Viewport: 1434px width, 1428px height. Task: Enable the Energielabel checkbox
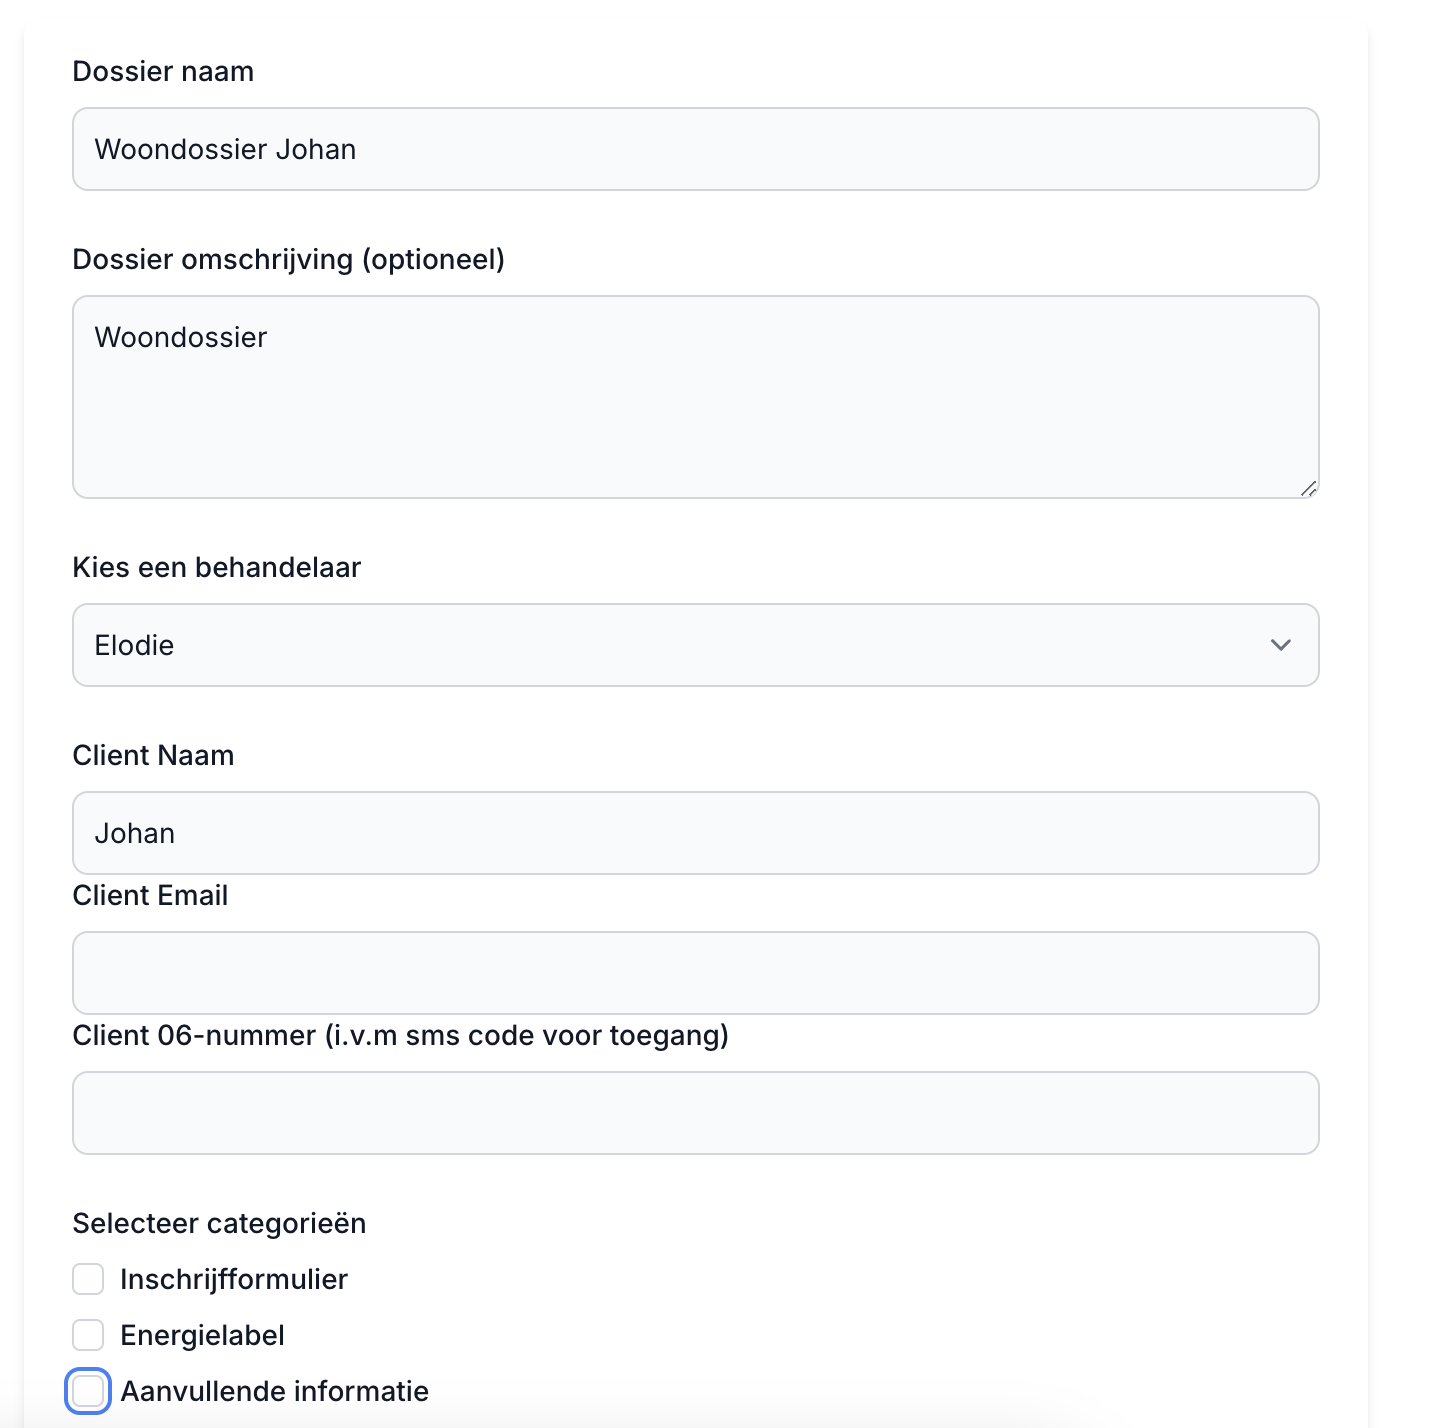click(88, 1335)
